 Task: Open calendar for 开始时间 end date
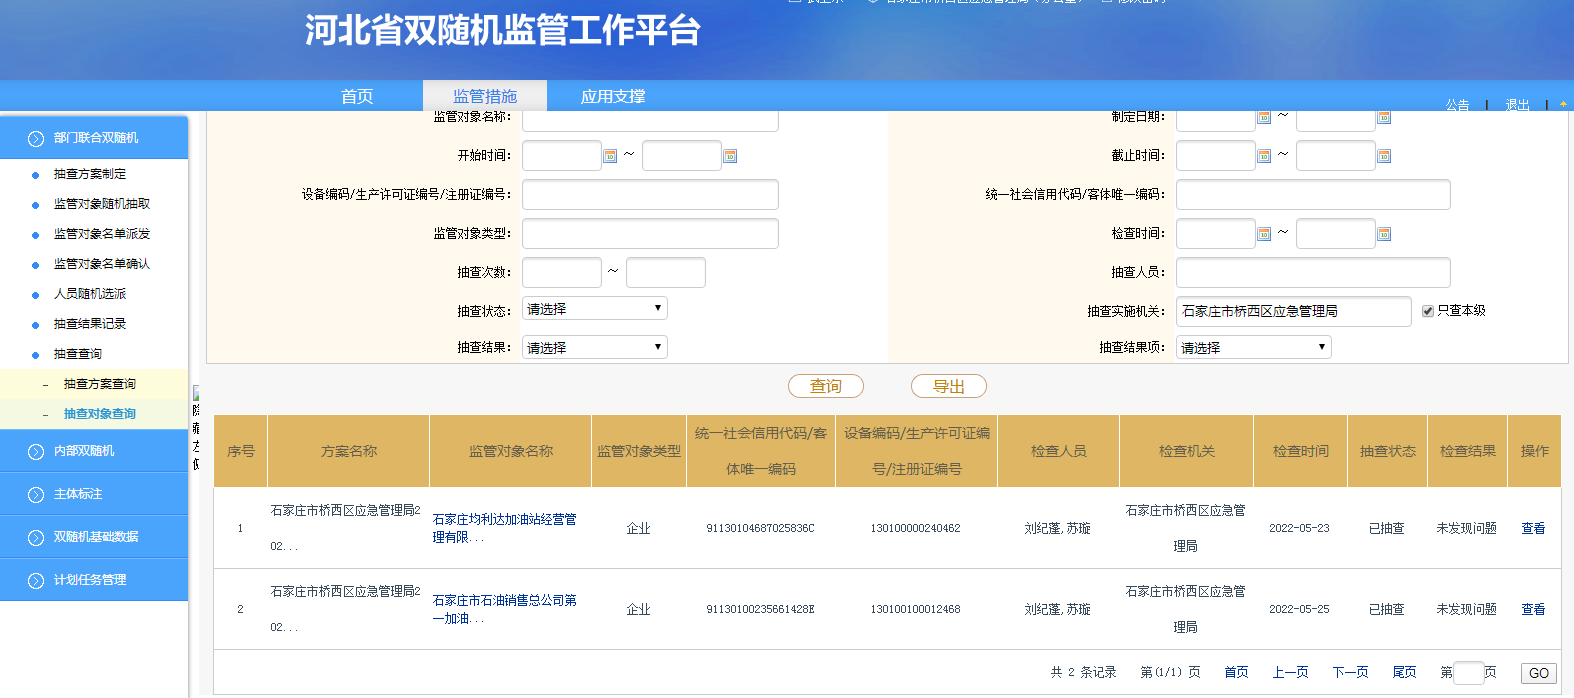730,156
